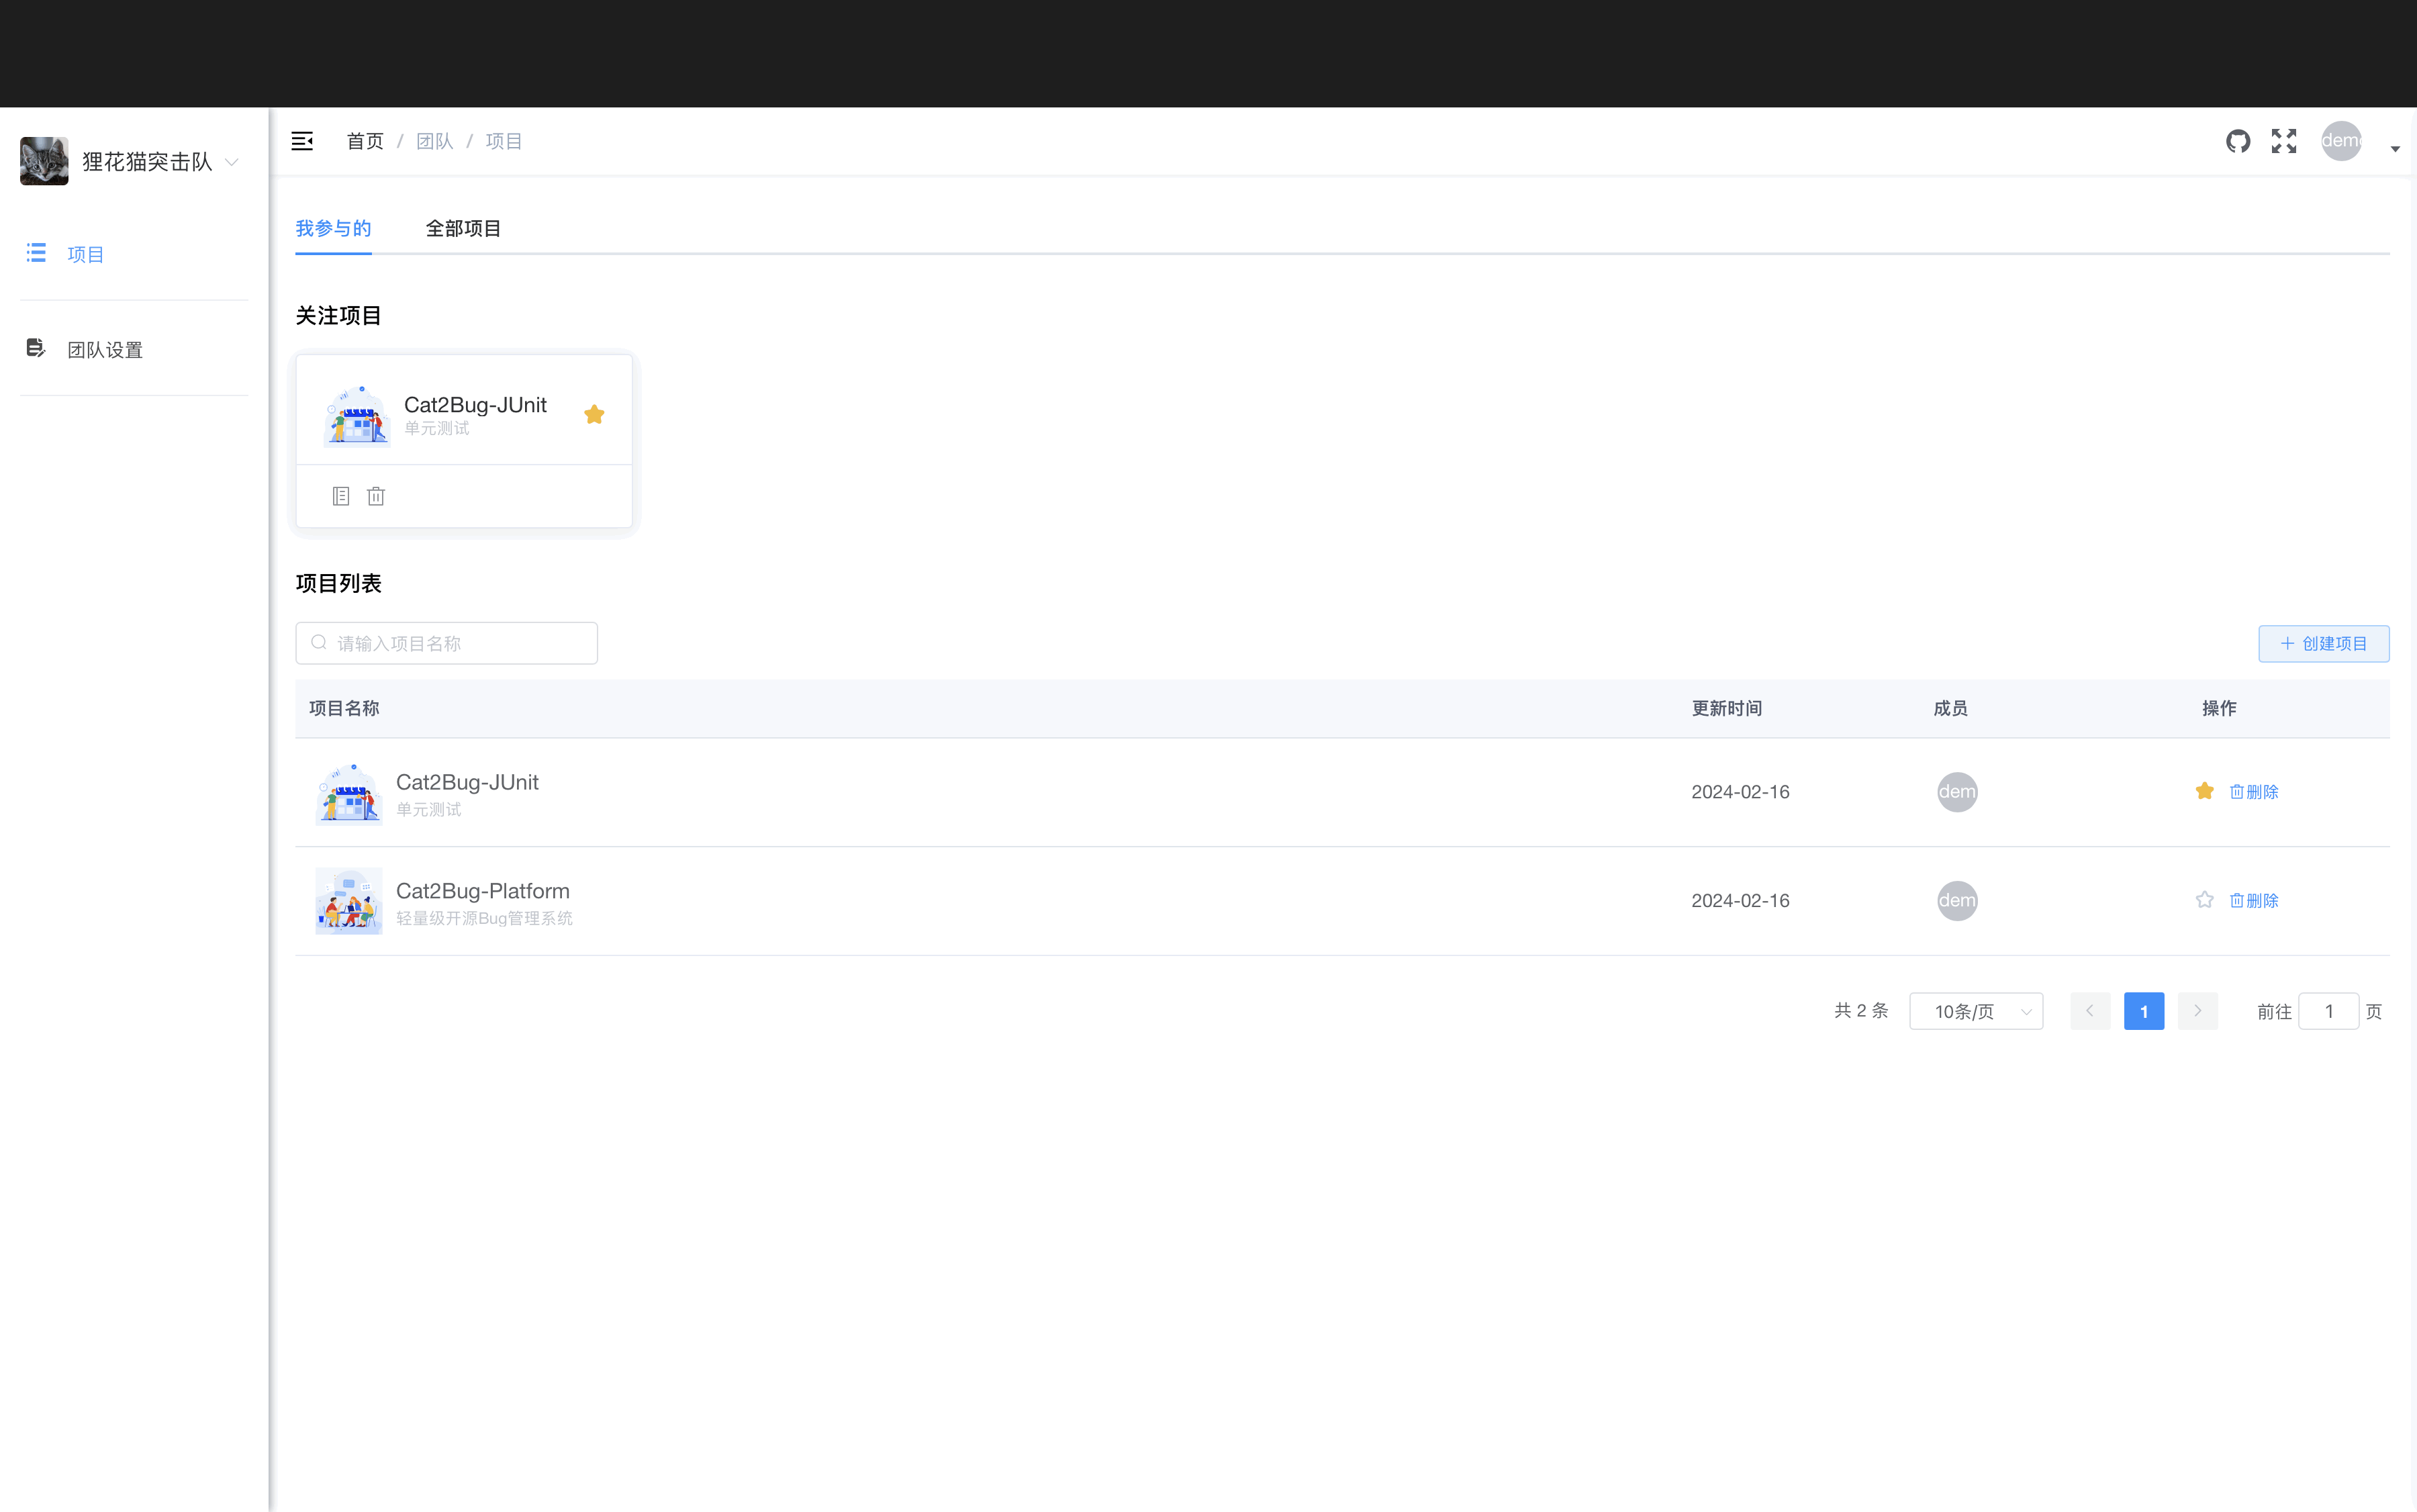Open Cat2Bug-Platform in the project list
The width and height of the screenshot is (2417, 1512).
coord(483,891)
